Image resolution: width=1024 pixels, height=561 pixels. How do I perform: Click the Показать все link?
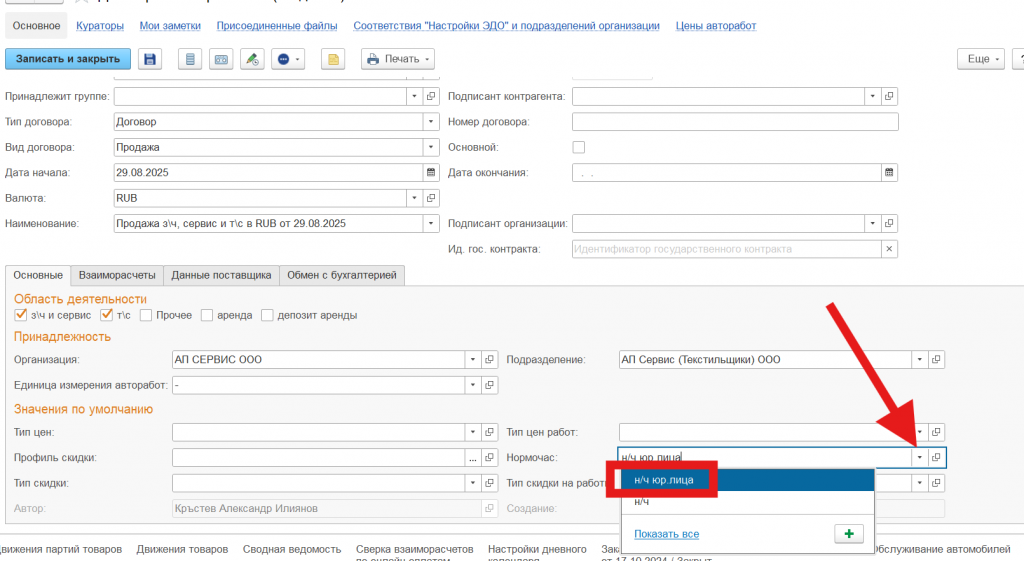tap(666, 534)
